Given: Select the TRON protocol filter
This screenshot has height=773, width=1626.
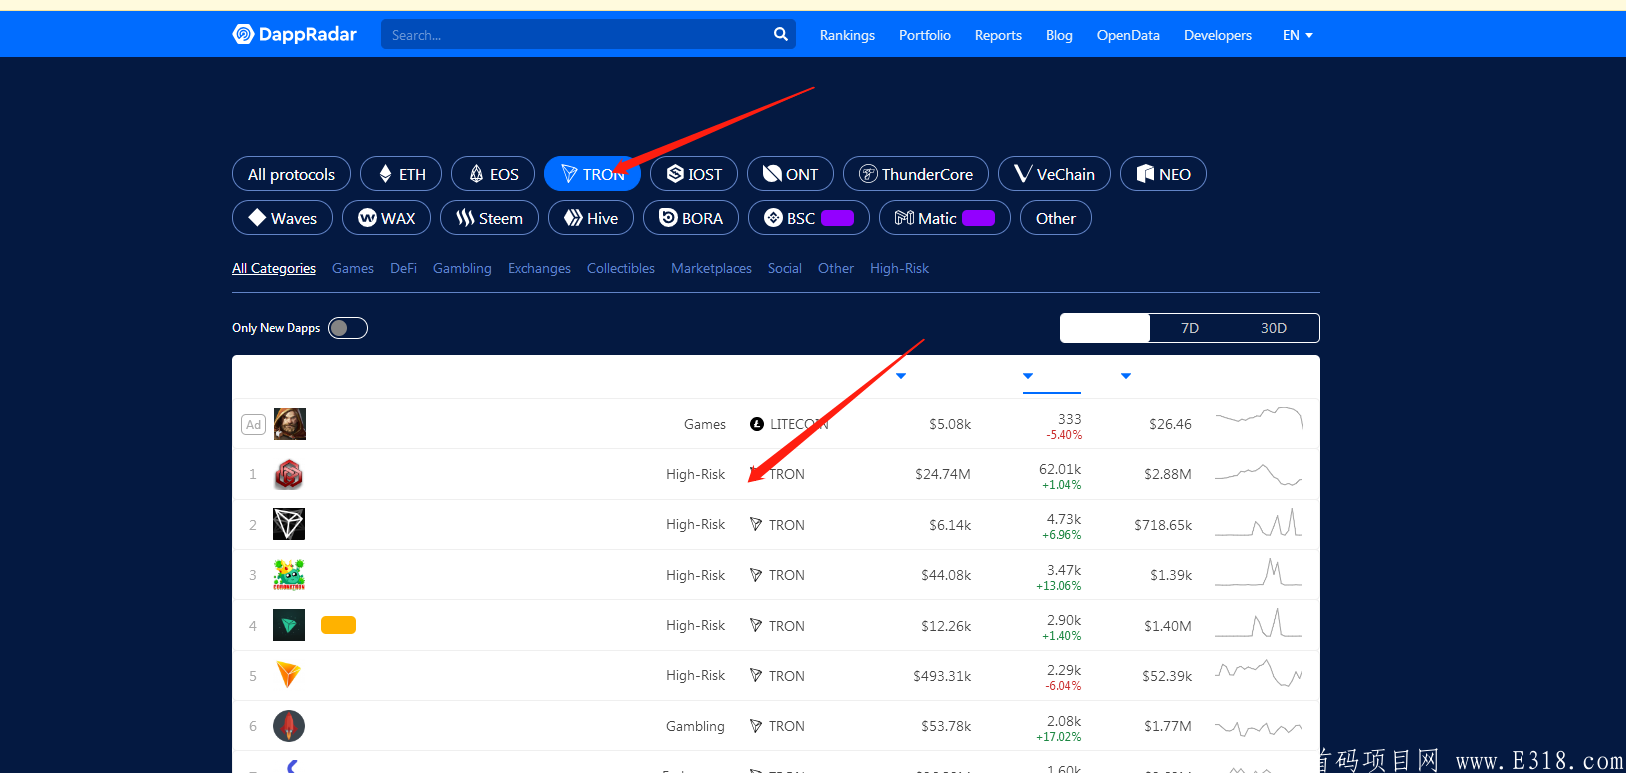Looking at the screenshot, I should click(x=592, y=174).
